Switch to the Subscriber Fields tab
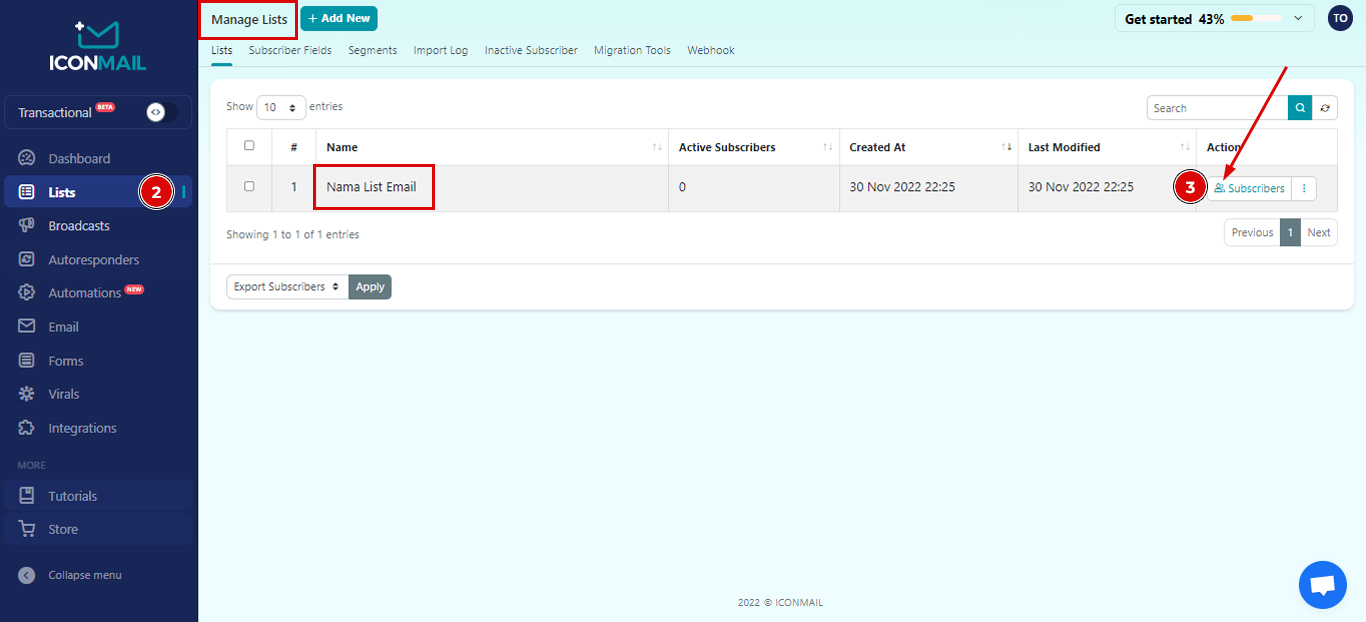Viewport: 1366px width, 622px height. [x=290, y=50]
